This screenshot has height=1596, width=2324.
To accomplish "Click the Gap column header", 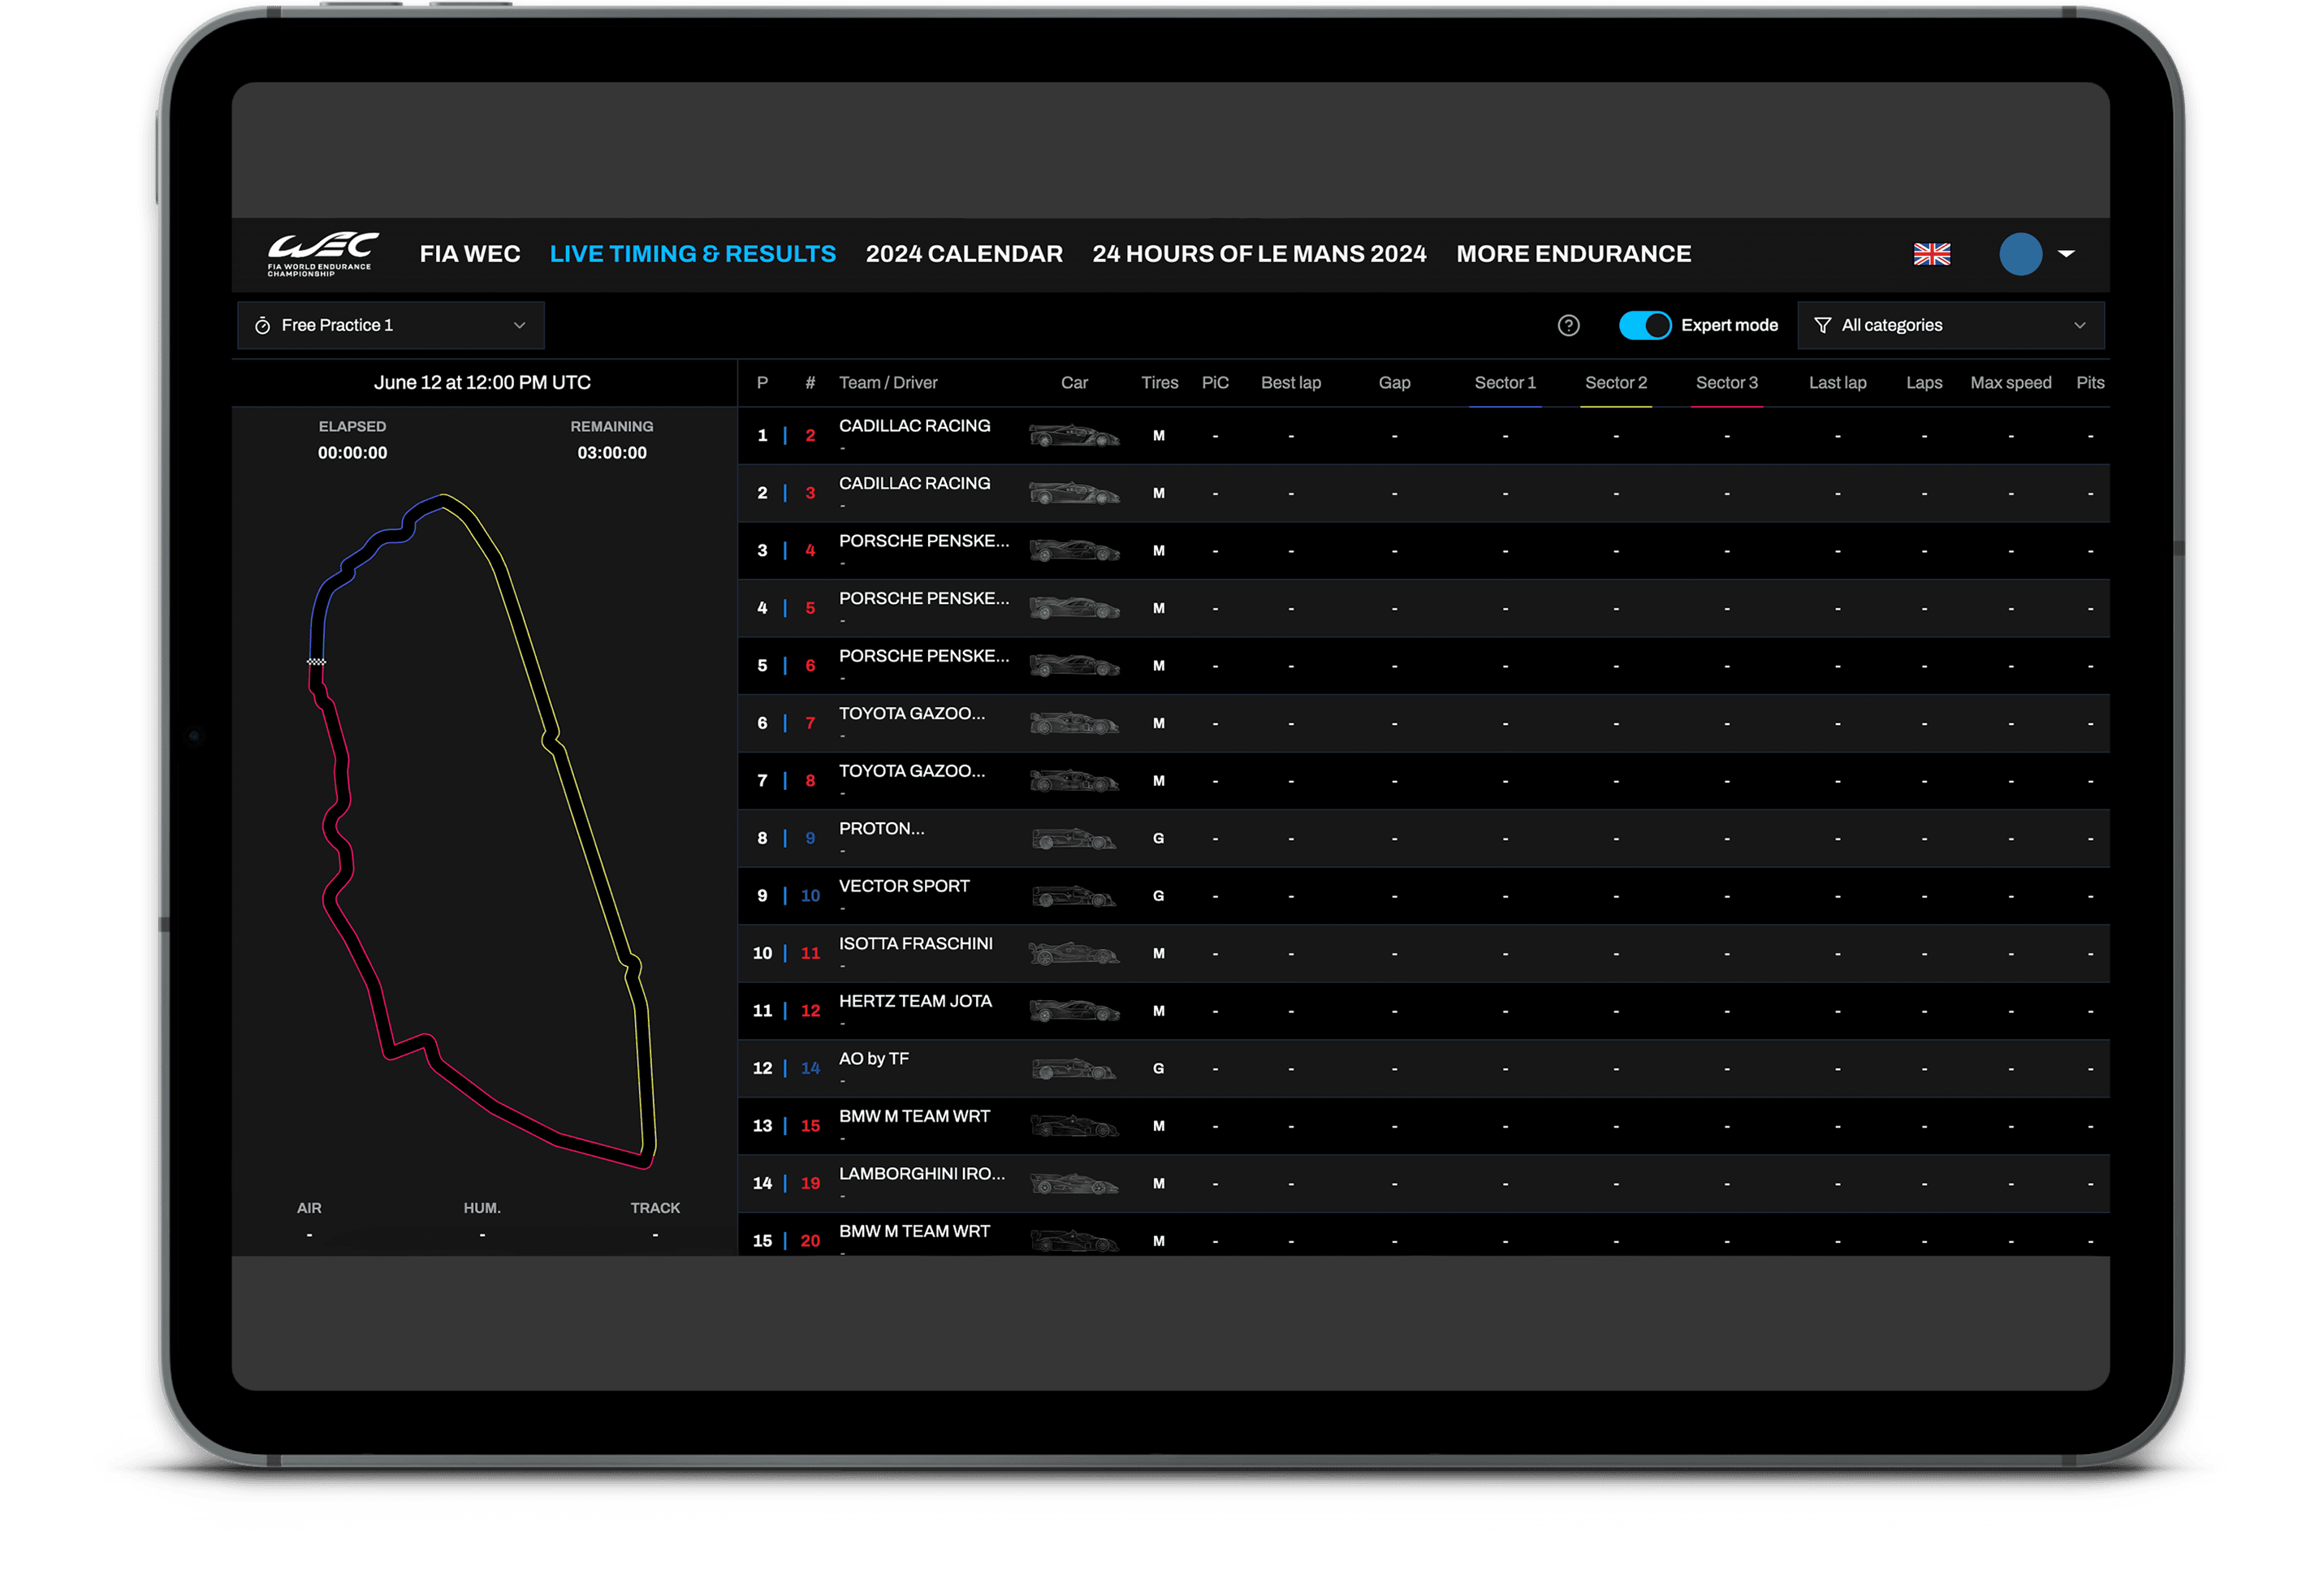I will (x=1394, y=383).
